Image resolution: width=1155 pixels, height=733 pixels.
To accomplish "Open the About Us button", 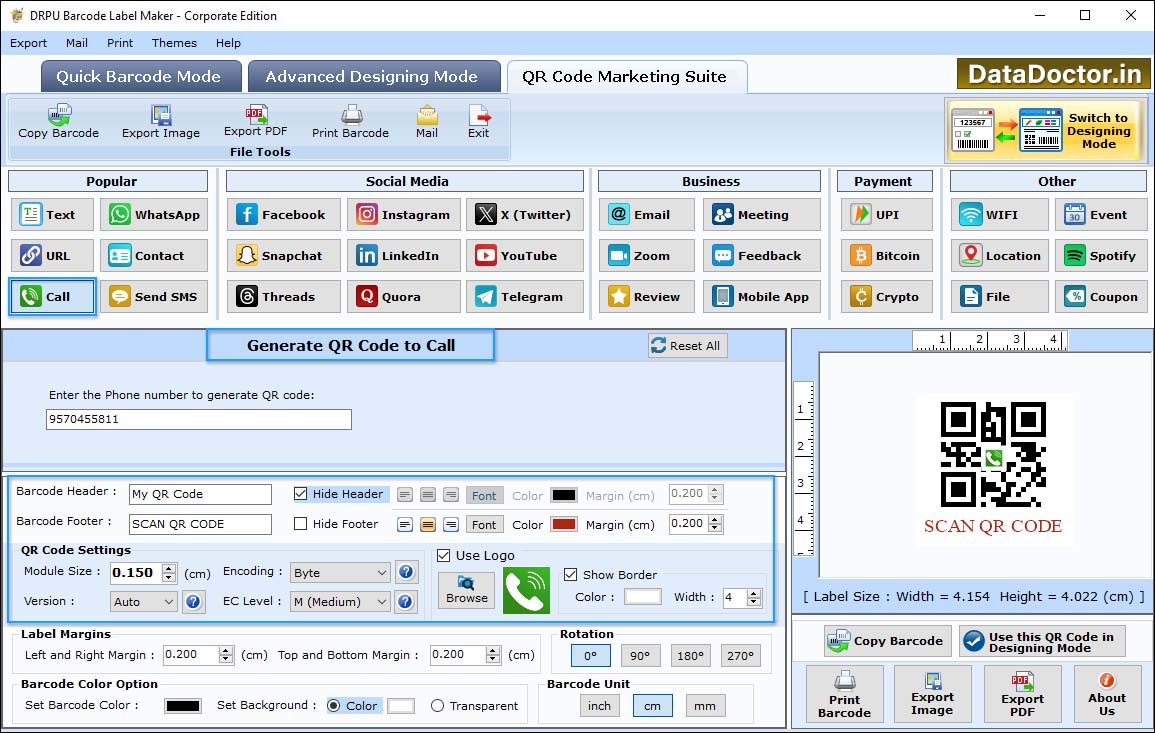I will coord(1106,694).
